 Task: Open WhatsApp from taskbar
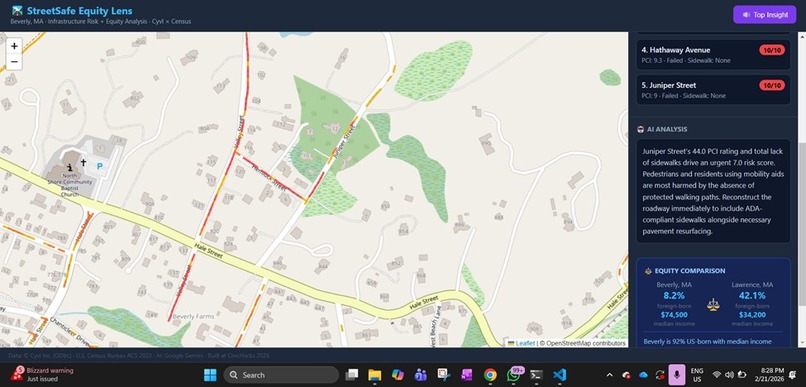(514, 375)
